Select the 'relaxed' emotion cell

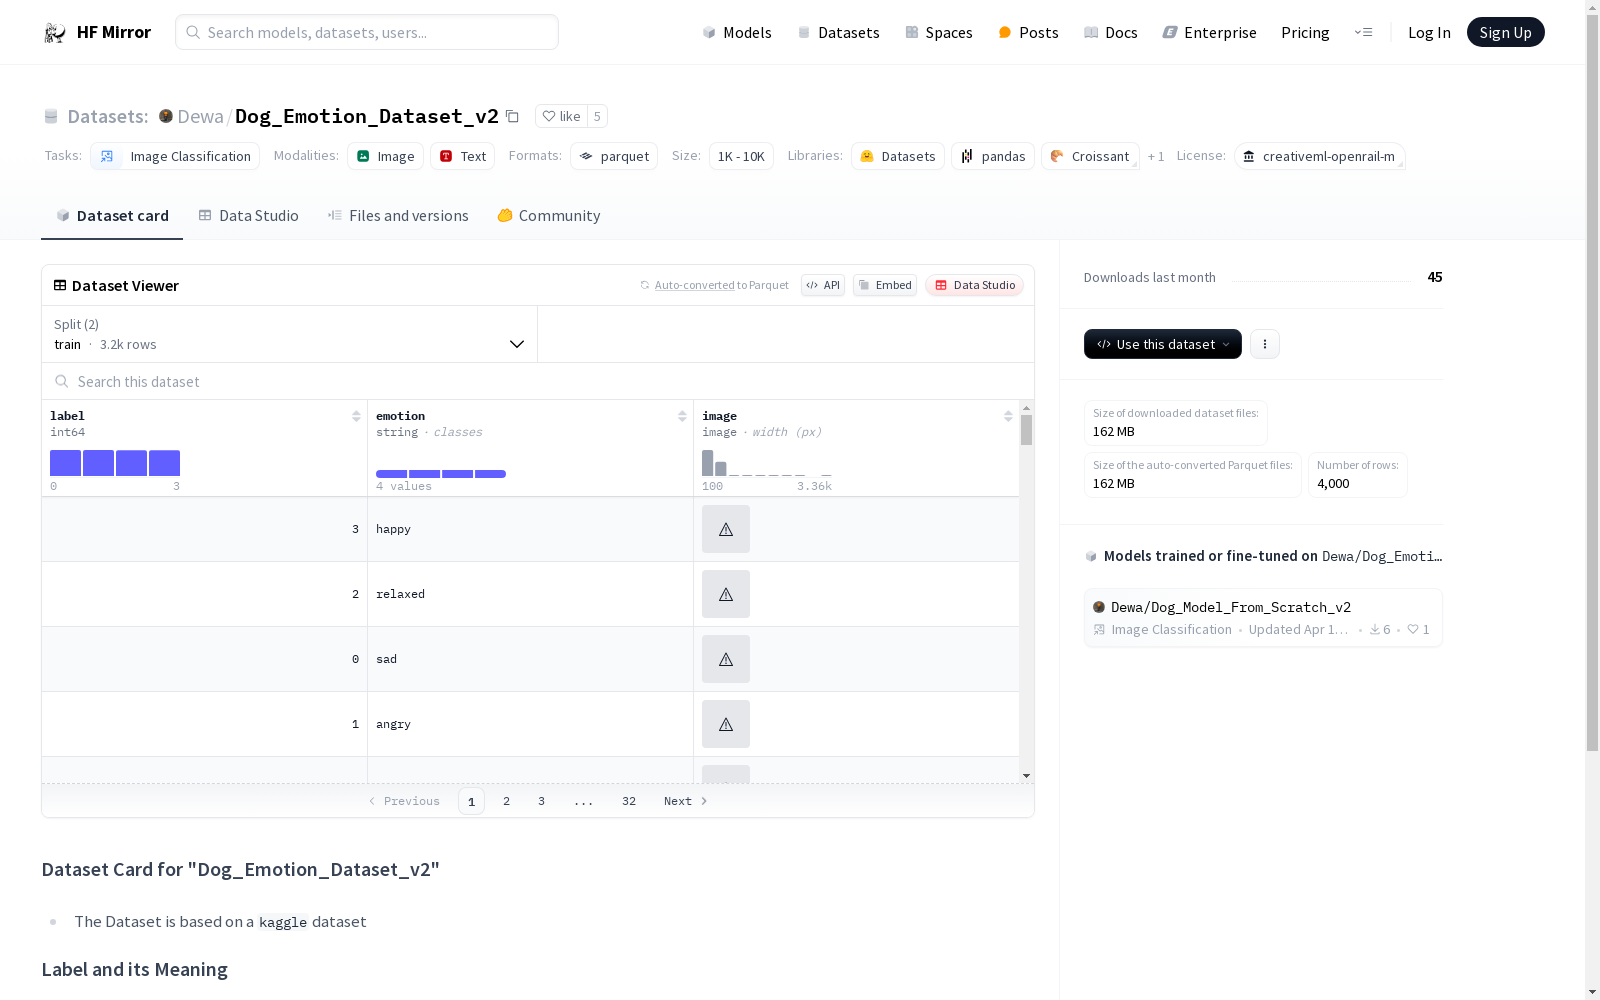pos(530,594)
